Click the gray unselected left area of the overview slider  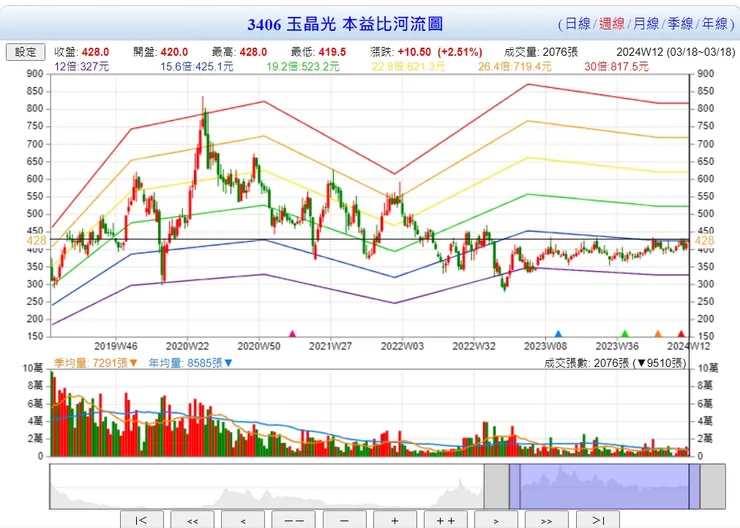267,486
